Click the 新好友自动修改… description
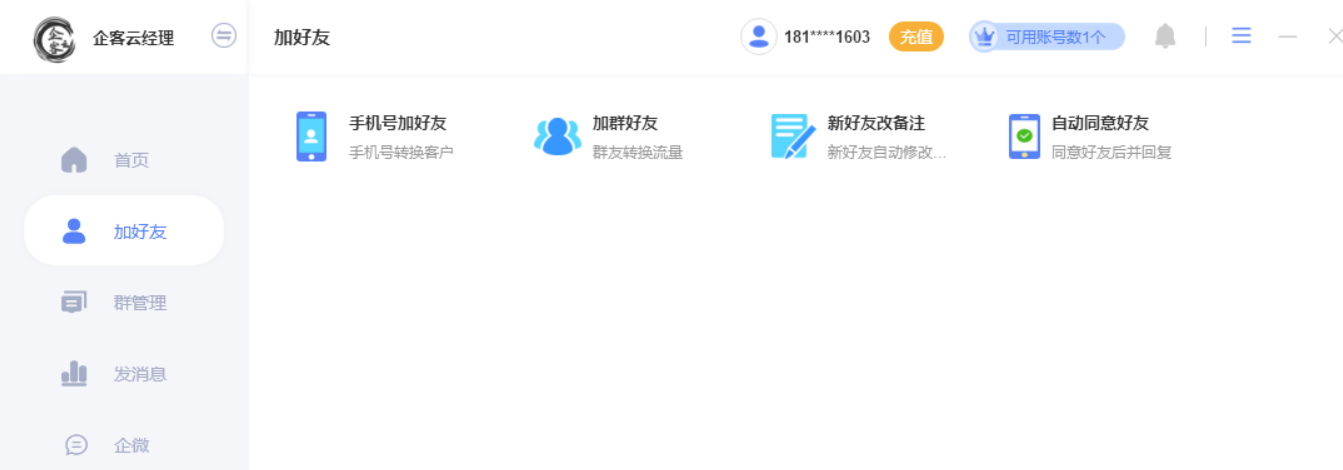Image resolution: width=1343 pixels, height=470 pixels. [x=886, y=153]
